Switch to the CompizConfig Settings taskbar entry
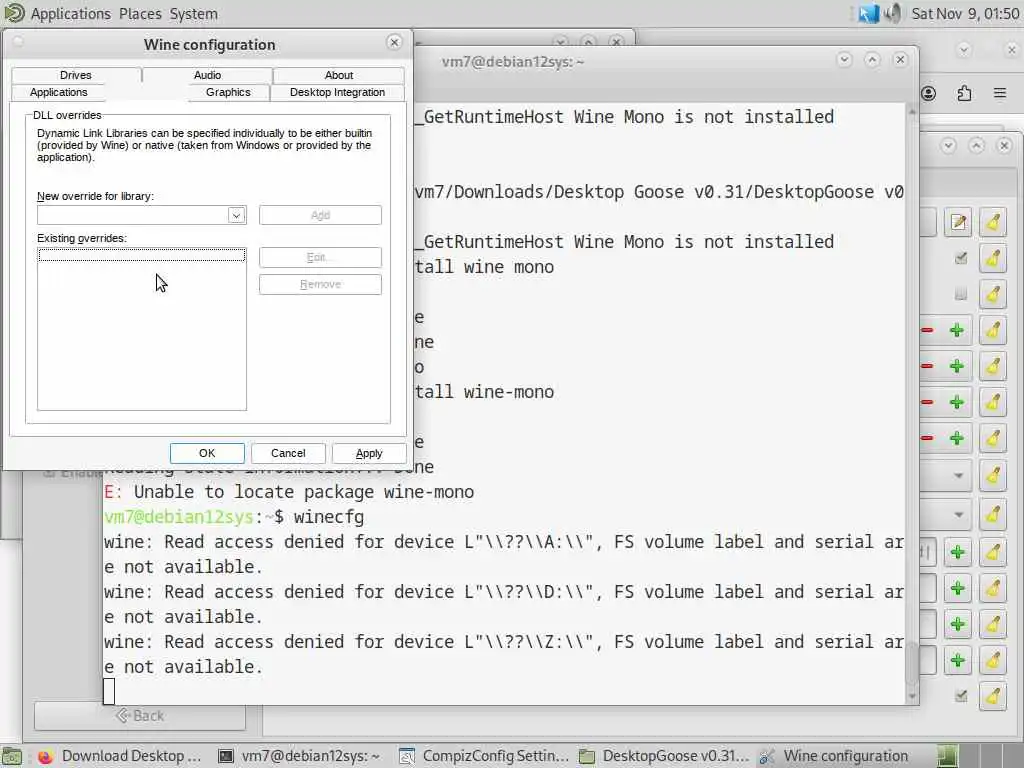The height and width of the screenshot is (768, 1024). (x=484, y=756)
